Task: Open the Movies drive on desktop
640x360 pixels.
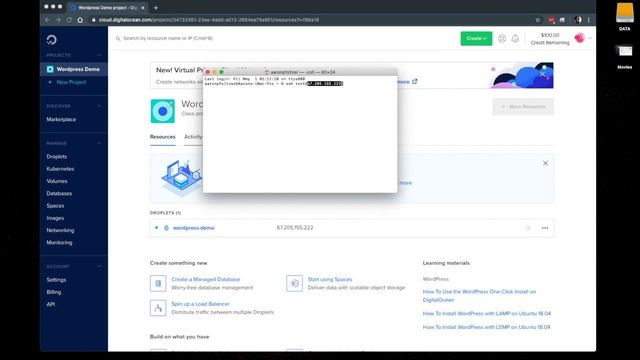Action: (x=624, y=56)
